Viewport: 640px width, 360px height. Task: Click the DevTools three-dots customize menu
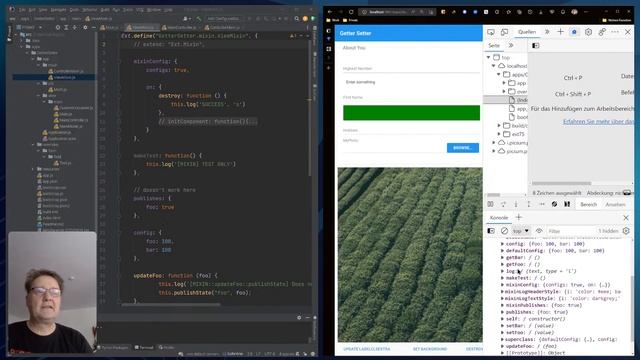pyautogui.click(x=615, y=32)
